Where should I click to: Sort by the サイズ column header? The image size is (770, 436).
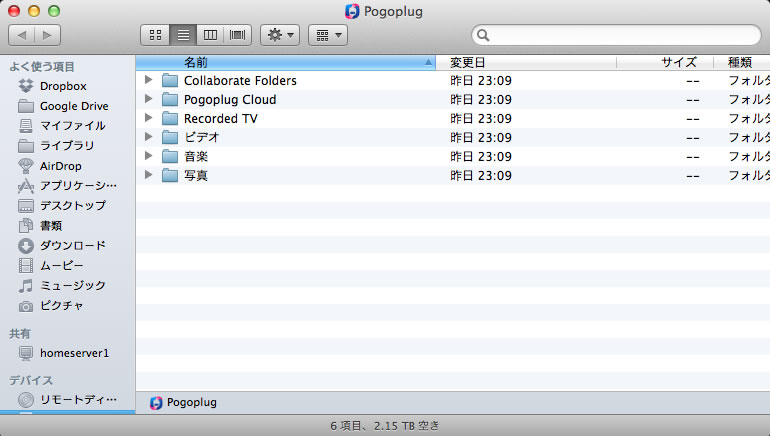pyautogui.click(x=665, y=62)
